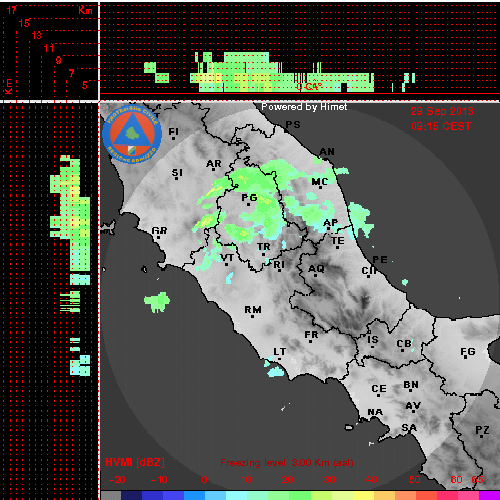The height and width of the screenshot is (500, 500).
Task: Select the PZ city marker
Action: click(482, 436)
